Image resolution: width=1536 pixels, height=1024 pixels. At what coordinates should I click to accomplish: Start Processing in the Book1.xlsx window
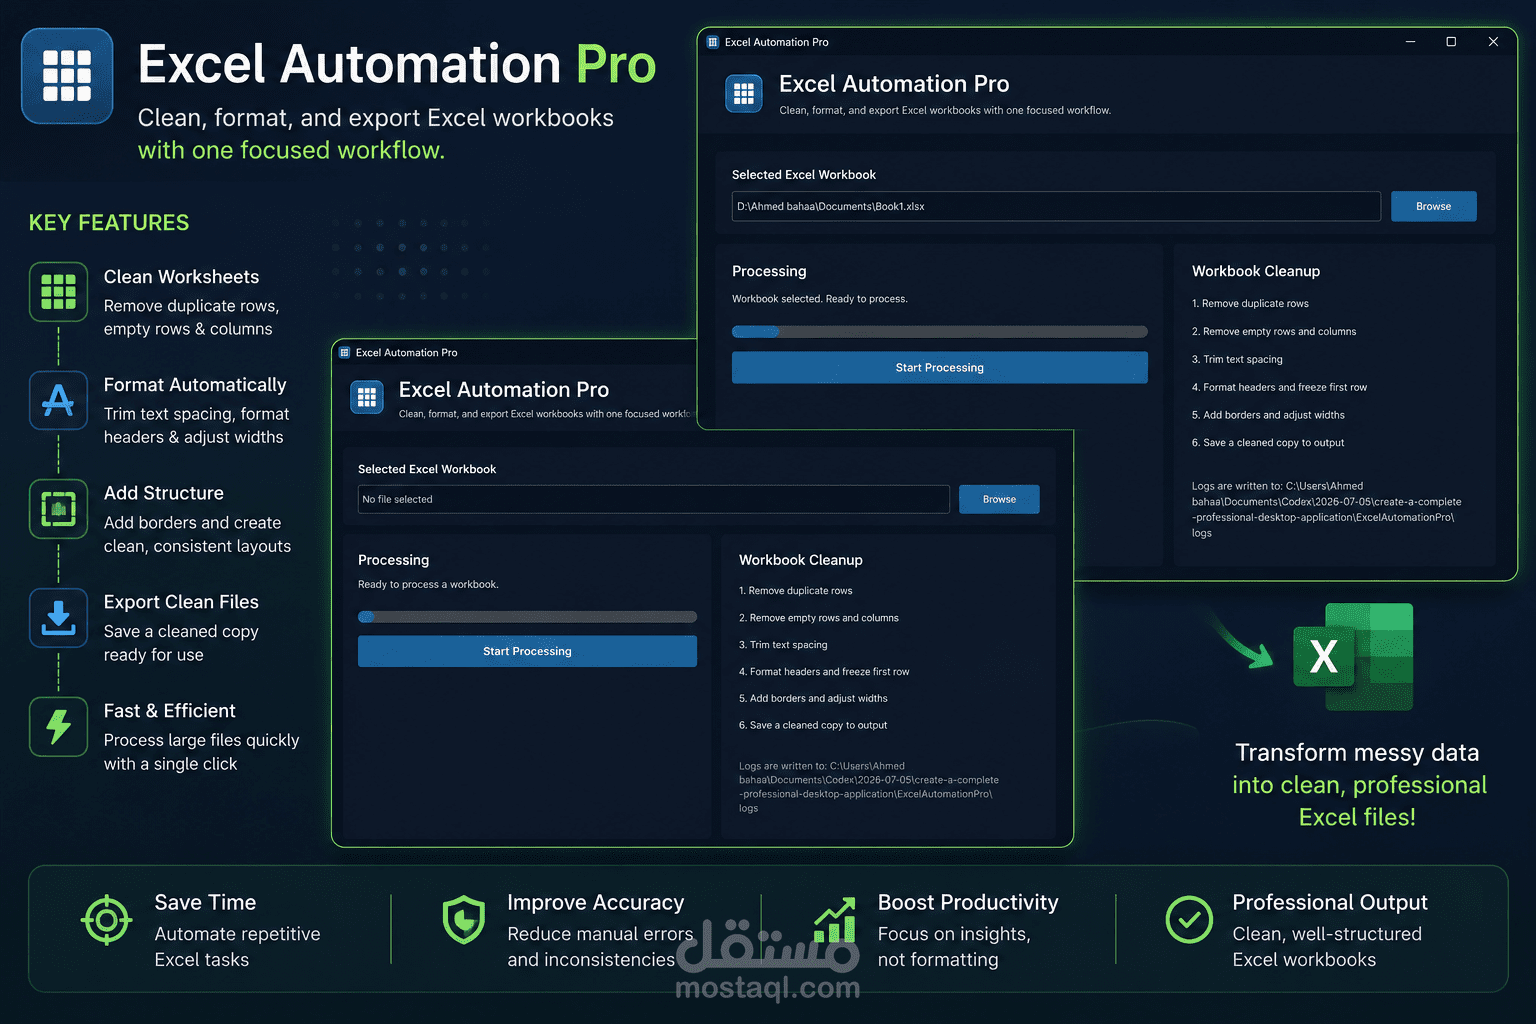point(940,367)
